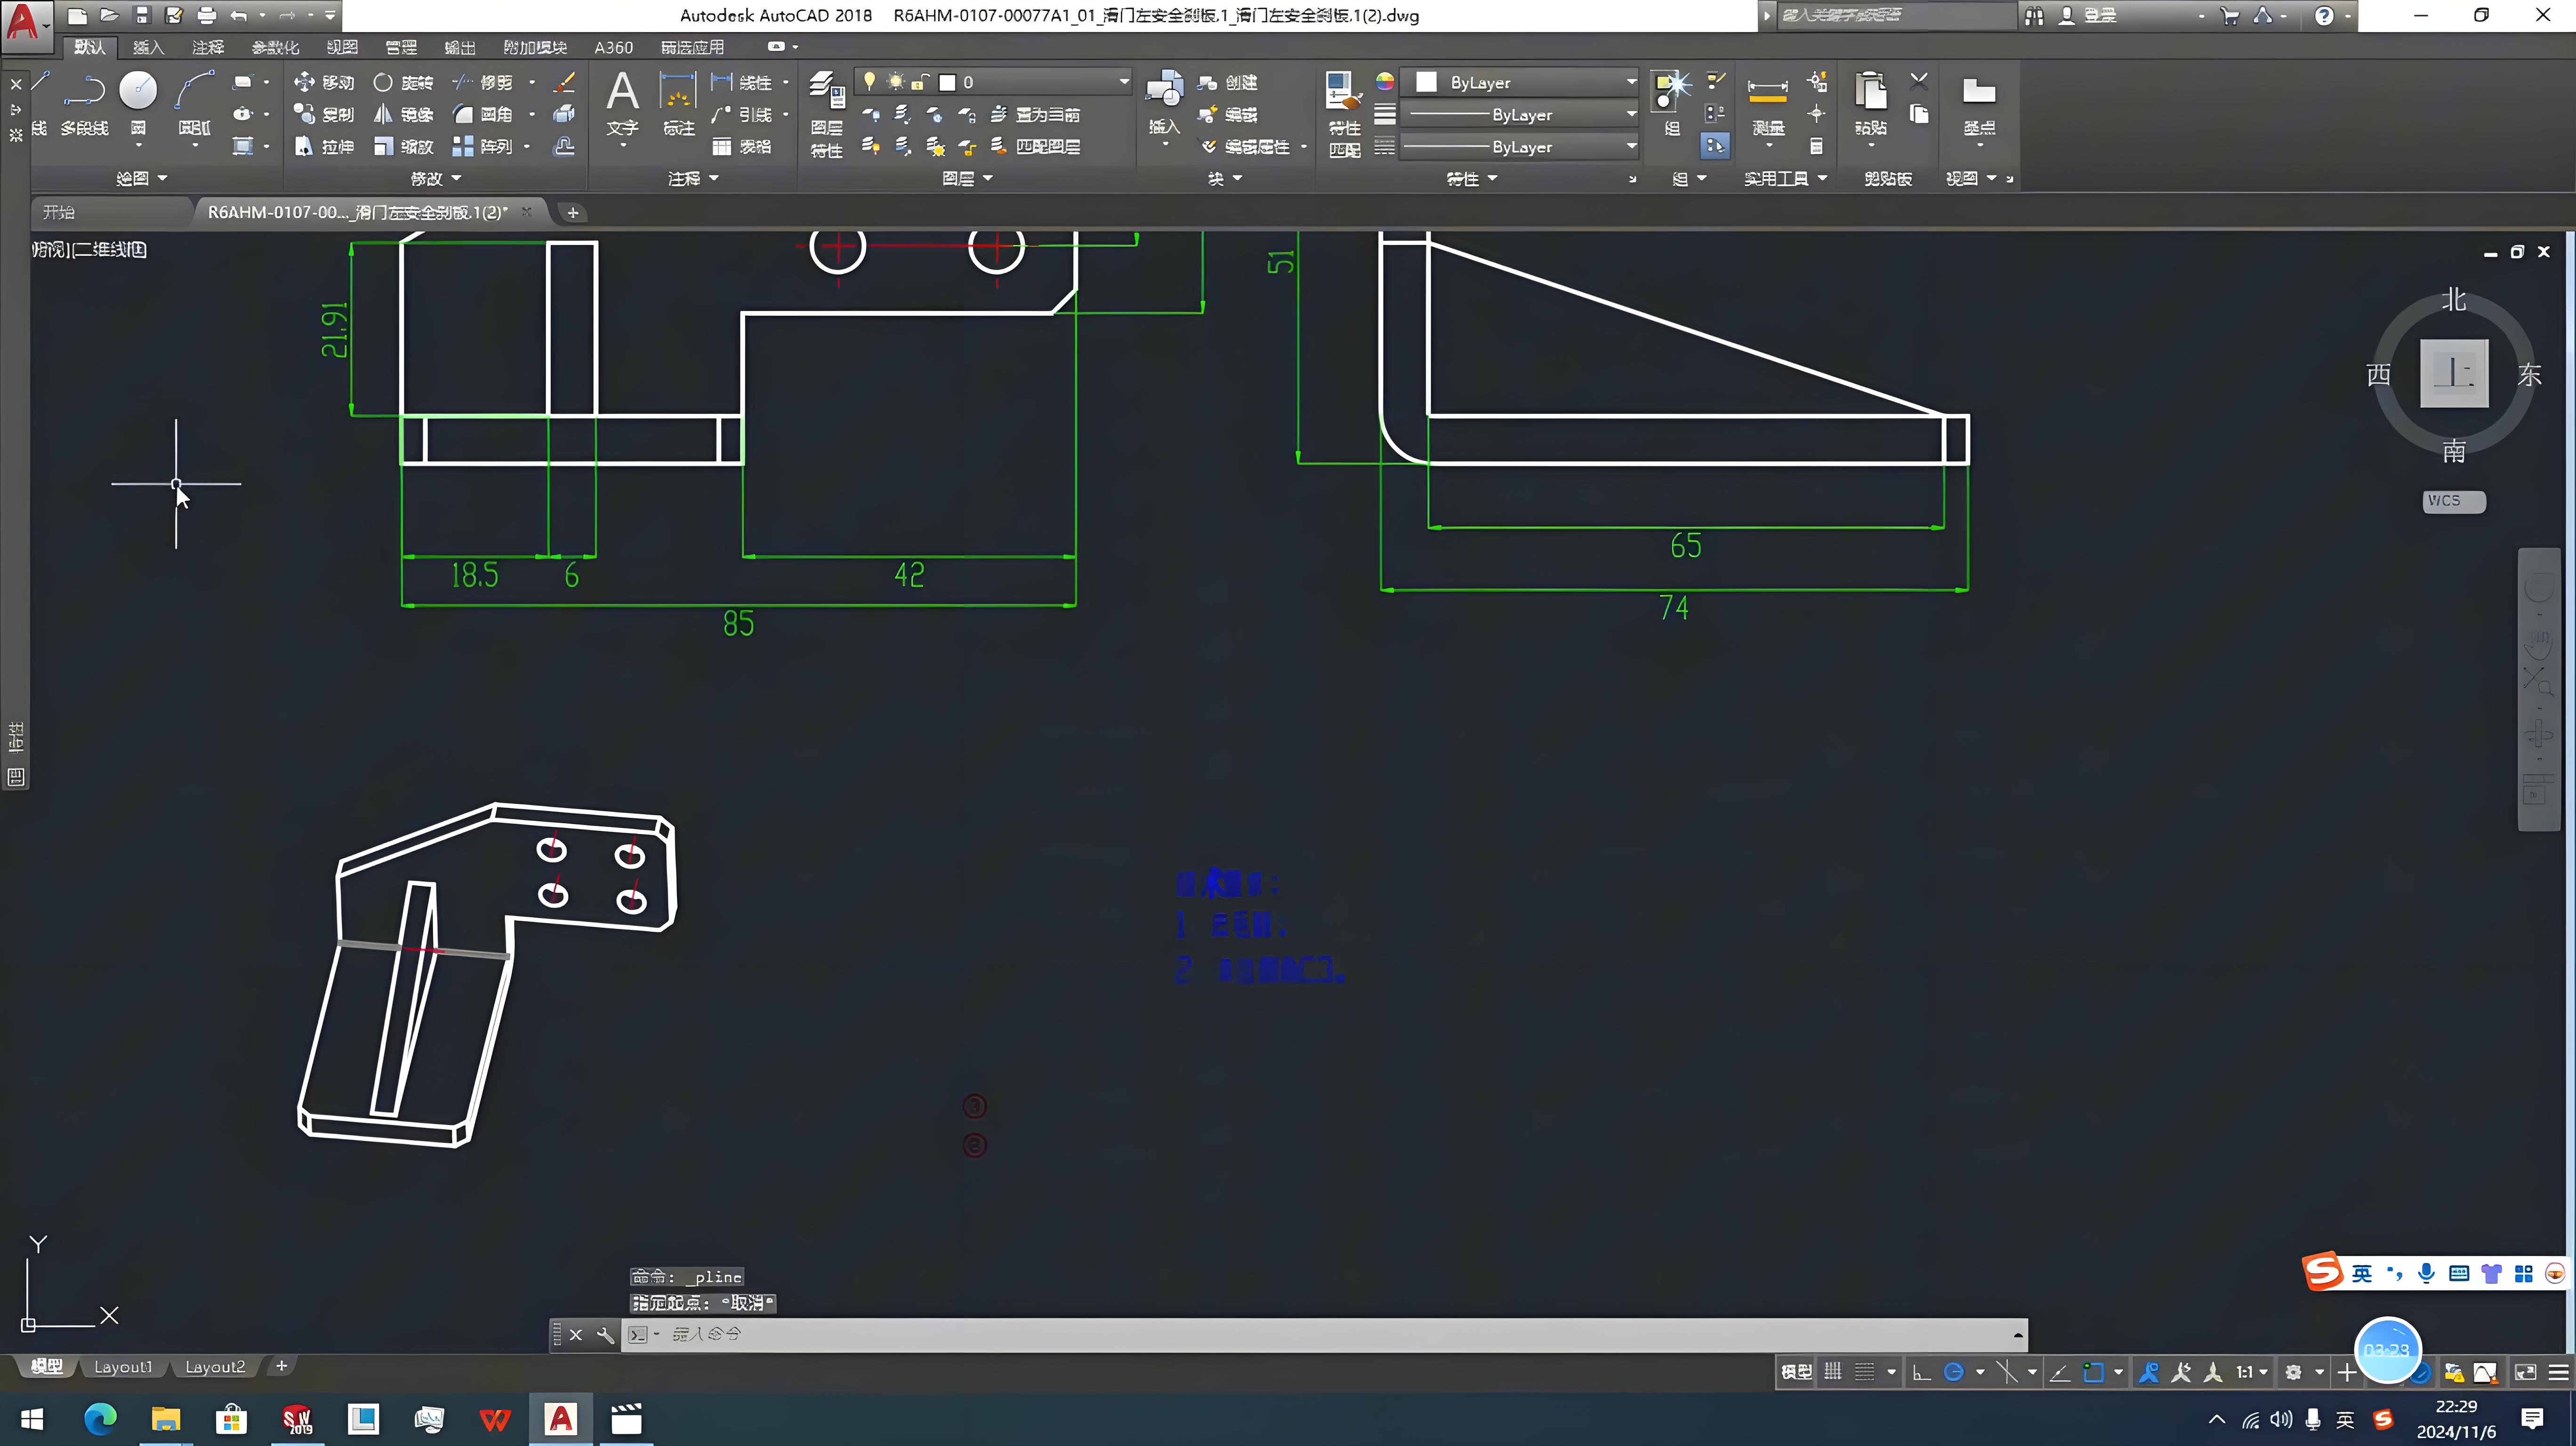The width and height of the screenshot is (2576, 1446).
Task: Click the Model space button in status bar
Action: [x=1796, y=1372]
